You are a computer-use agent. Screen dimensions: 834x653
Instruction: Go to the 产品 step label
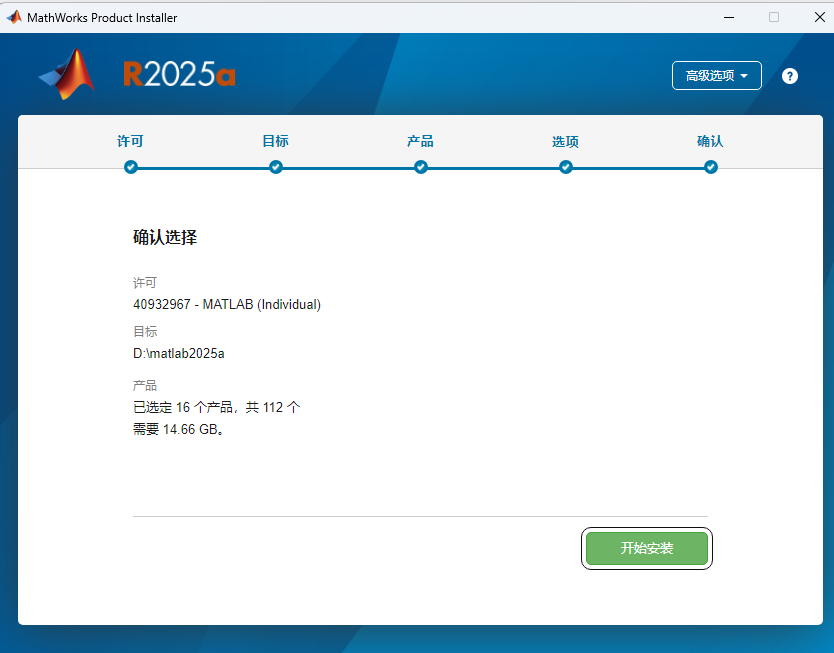coord(420,141)
